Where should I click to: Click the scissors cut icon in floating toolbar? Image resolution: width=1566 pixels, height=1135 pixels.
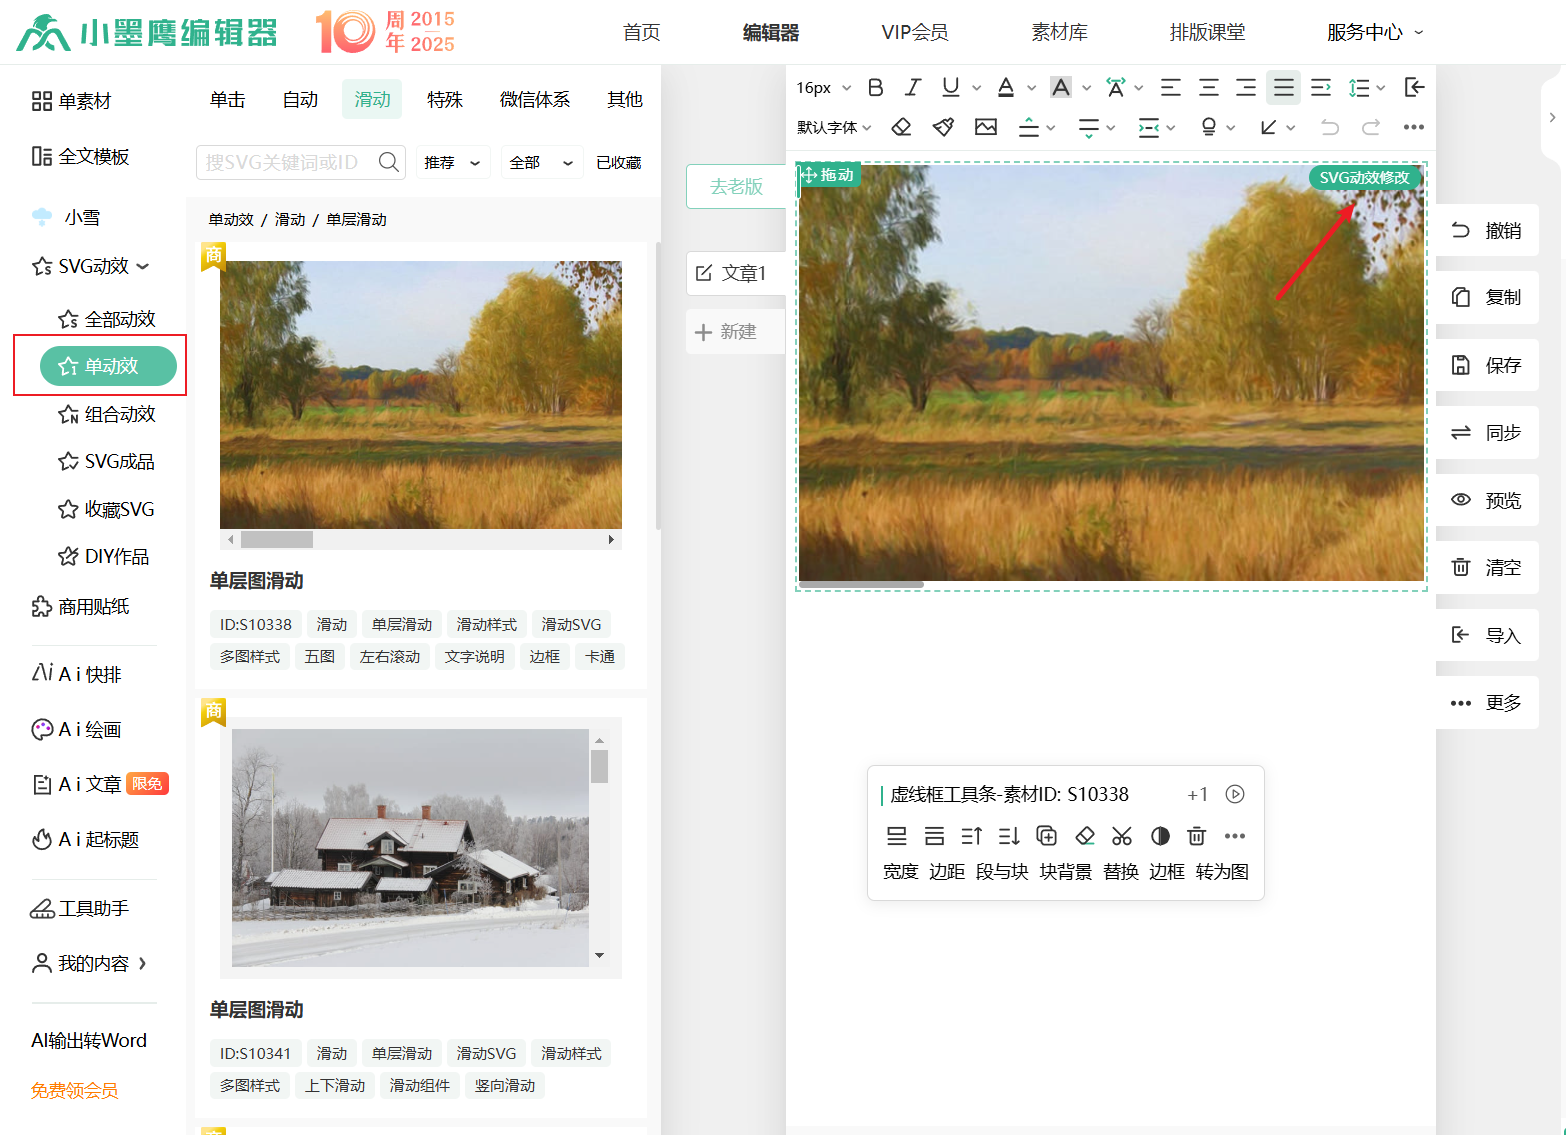tap(1122, 836)
